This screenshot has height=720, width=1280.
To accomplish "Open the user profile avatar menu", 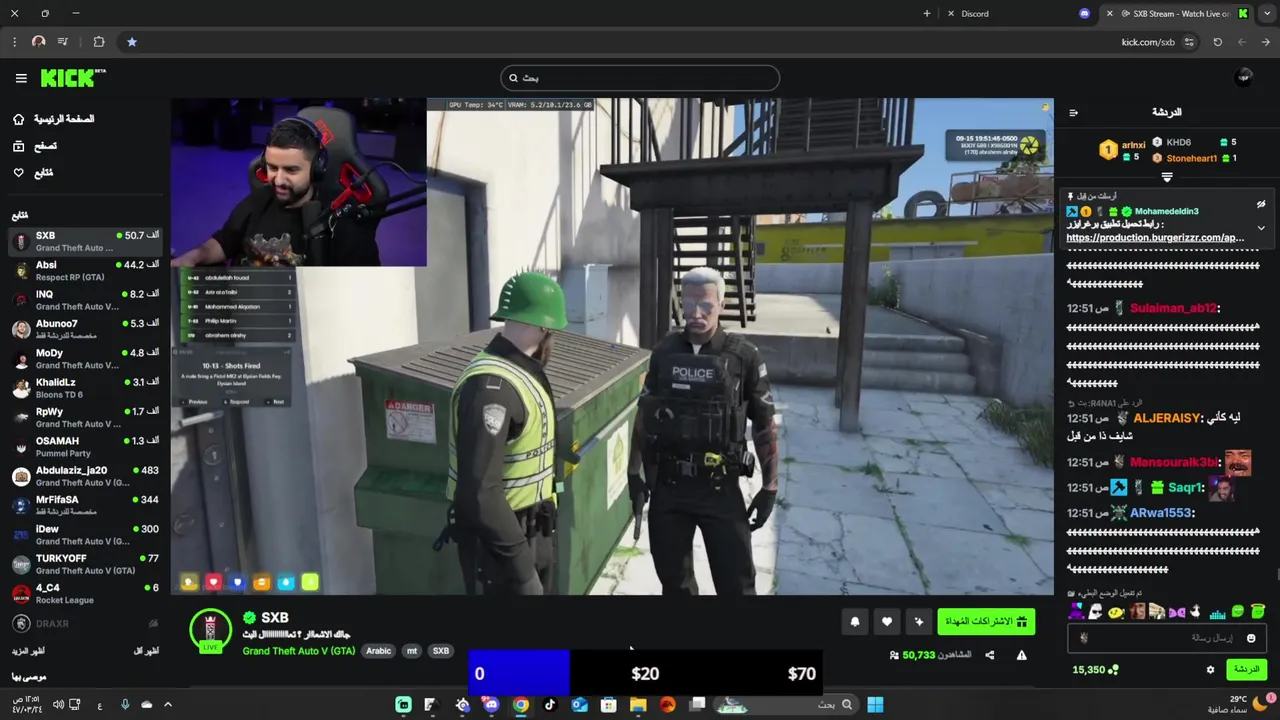I will [1244, 78].
